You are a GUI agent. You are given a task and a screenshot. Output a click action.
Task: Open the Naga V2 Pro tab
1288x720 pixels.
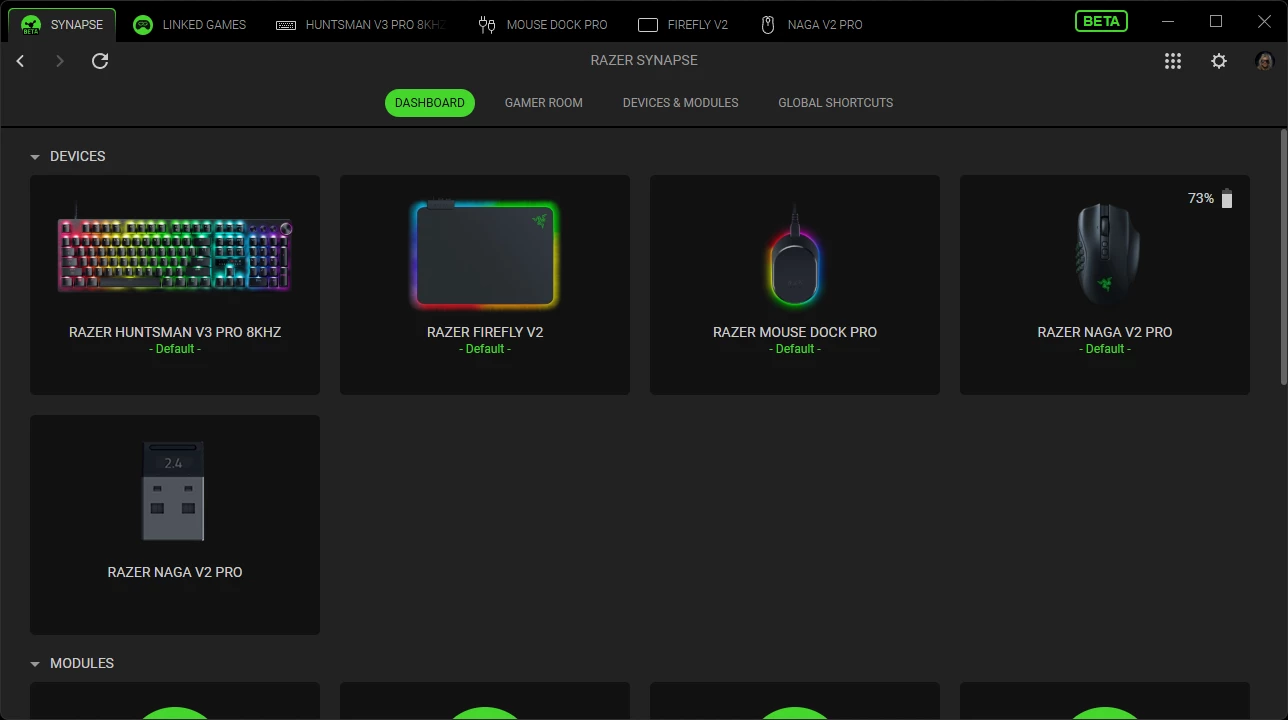[812, 24]
